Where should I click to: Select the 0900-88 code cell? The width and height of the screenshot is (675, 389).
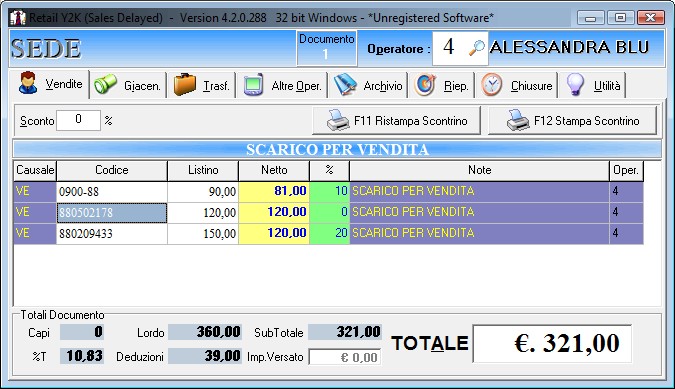[x=111, y=191]
